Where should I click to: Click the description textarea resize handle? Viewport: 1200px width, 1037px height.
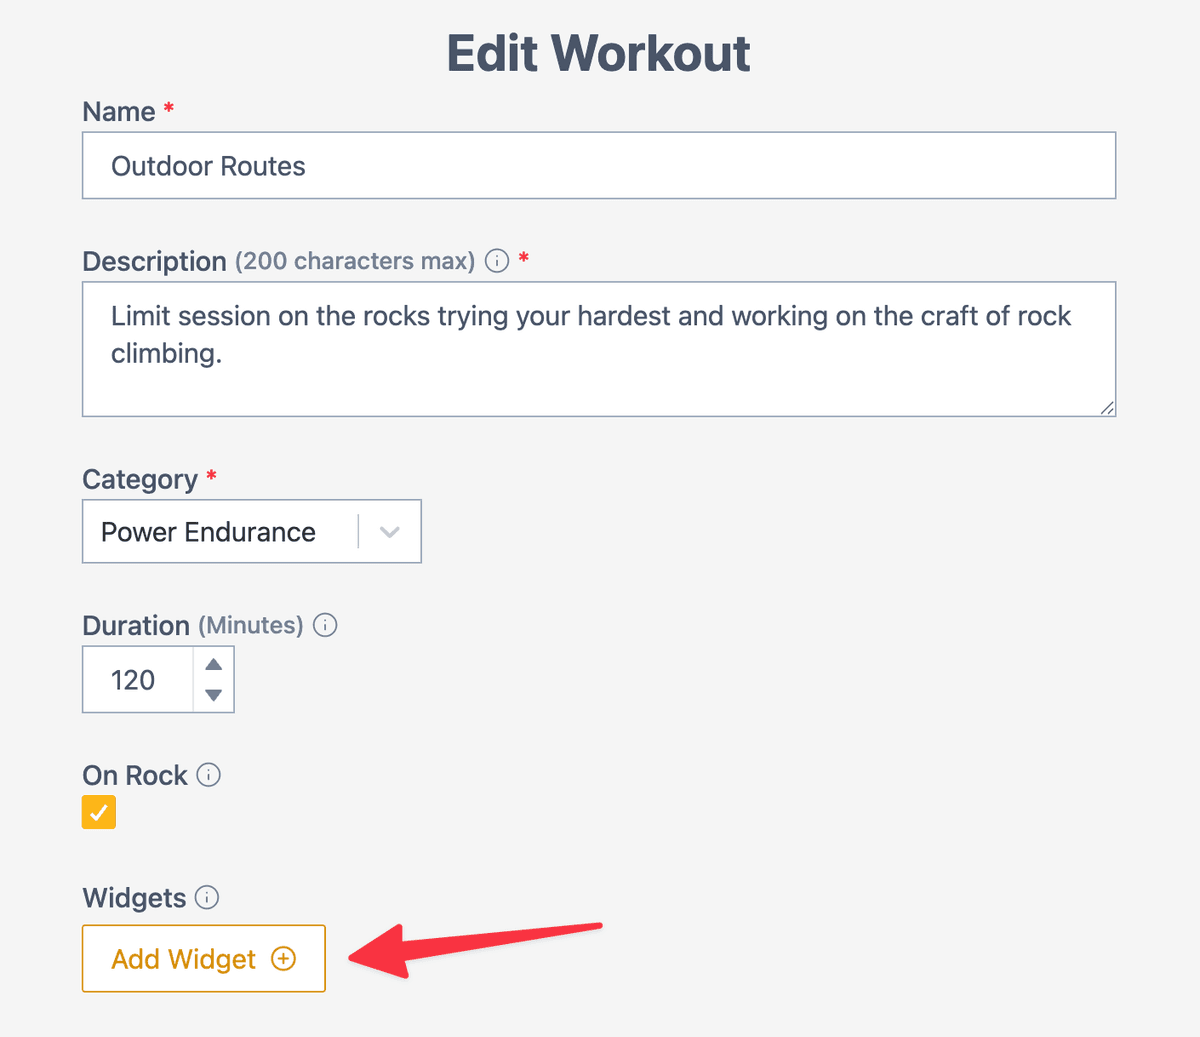pos(1107,407)
